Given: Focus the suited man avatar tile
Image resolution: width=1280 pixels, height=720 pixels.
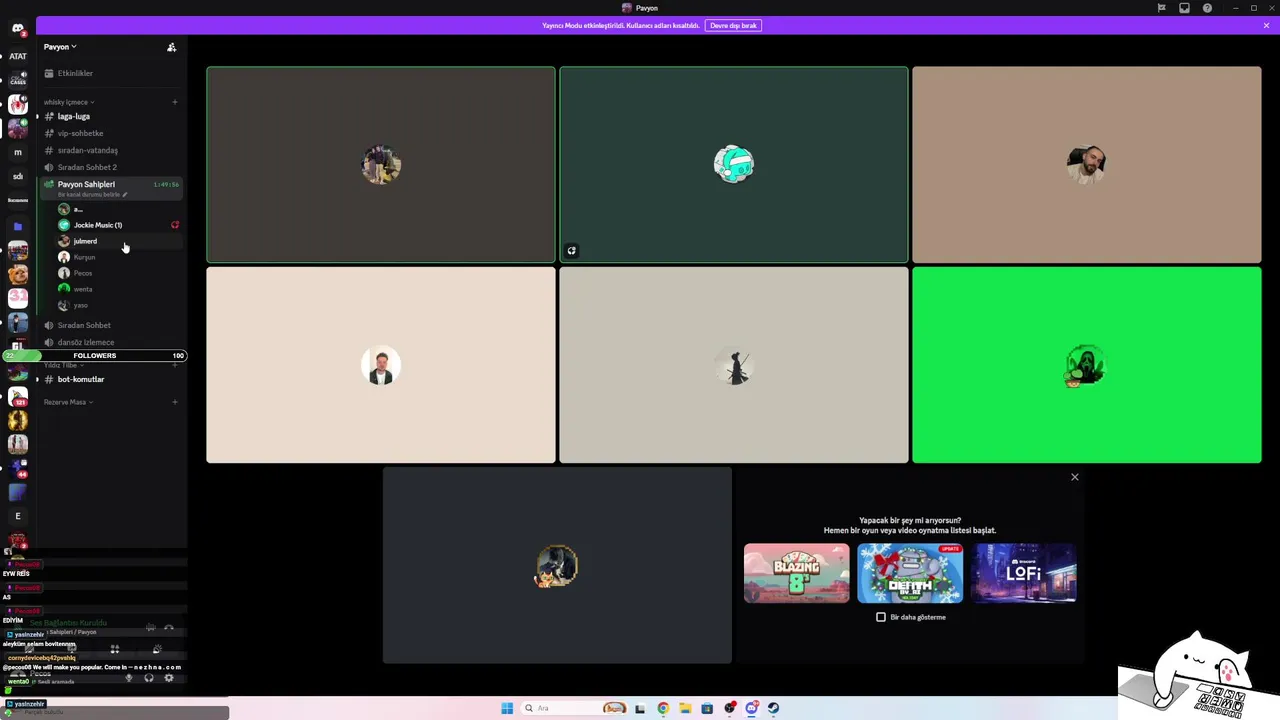Looking at the screenshot, I should tap(381, 365).
